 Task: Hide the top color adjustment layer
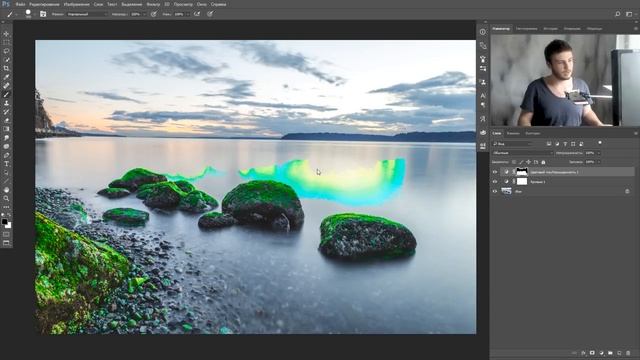[x=495, y=172]
